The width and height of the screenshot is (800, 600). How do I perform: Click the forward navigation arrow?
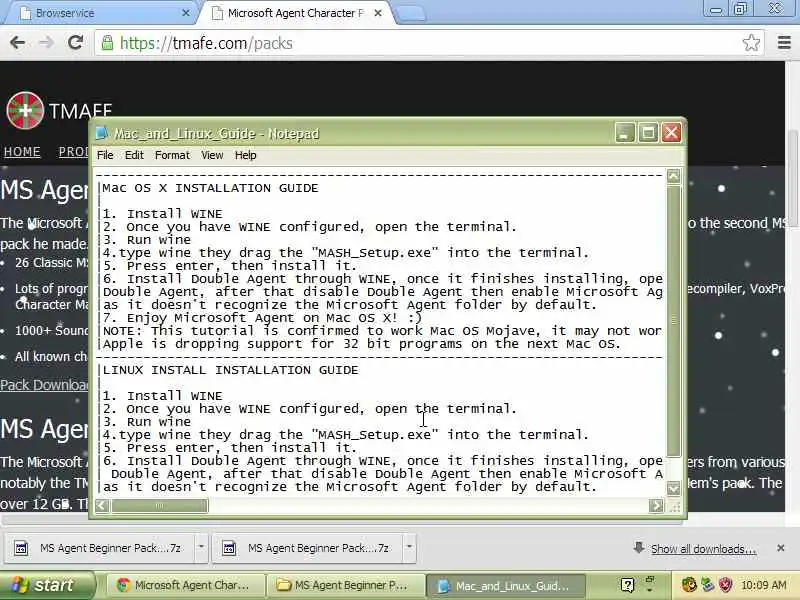[46, 42]
